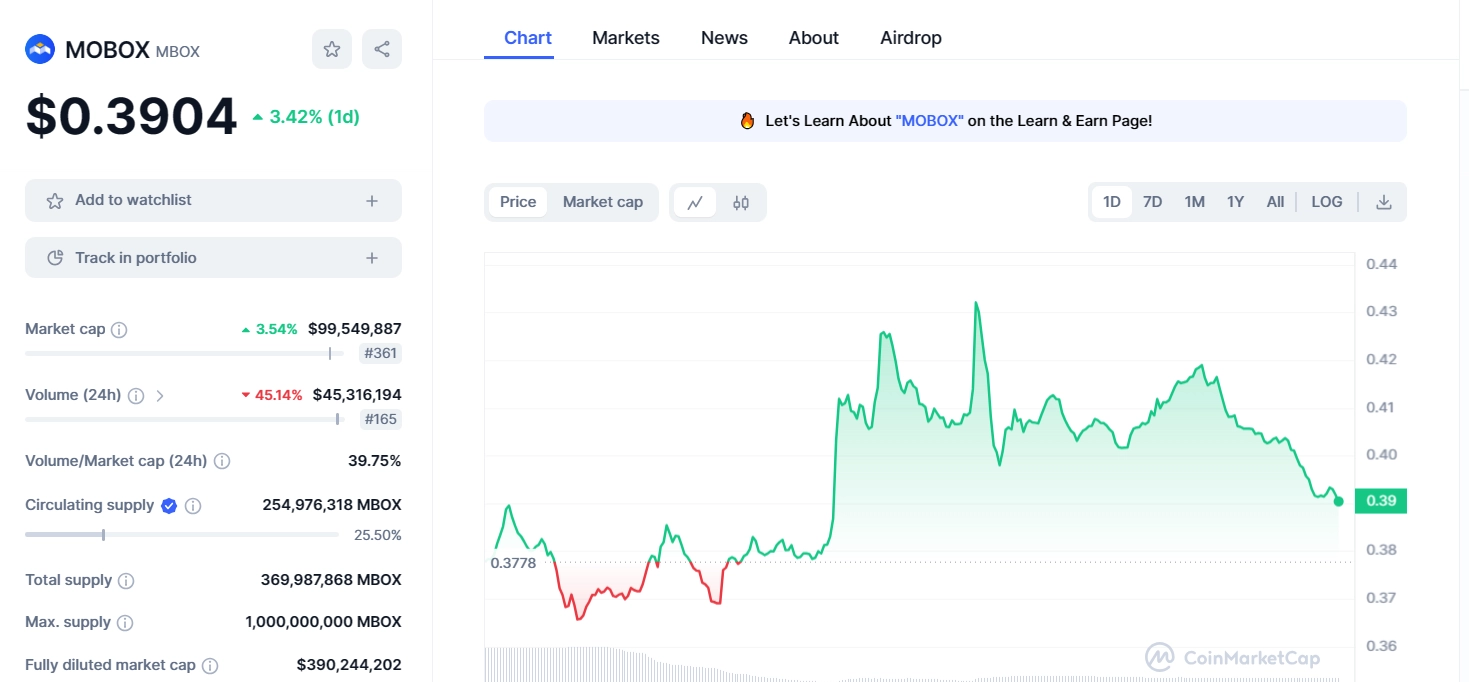1469x682 pixels.
Task: Enable LOG scale on the chart
Action: coord(1326,201)
